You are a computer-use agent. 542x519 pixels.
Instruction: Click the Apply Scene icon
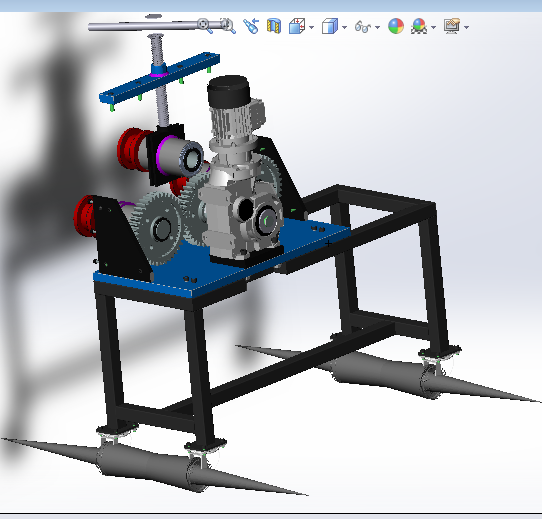pyautogui.click(x=419, y=26)
